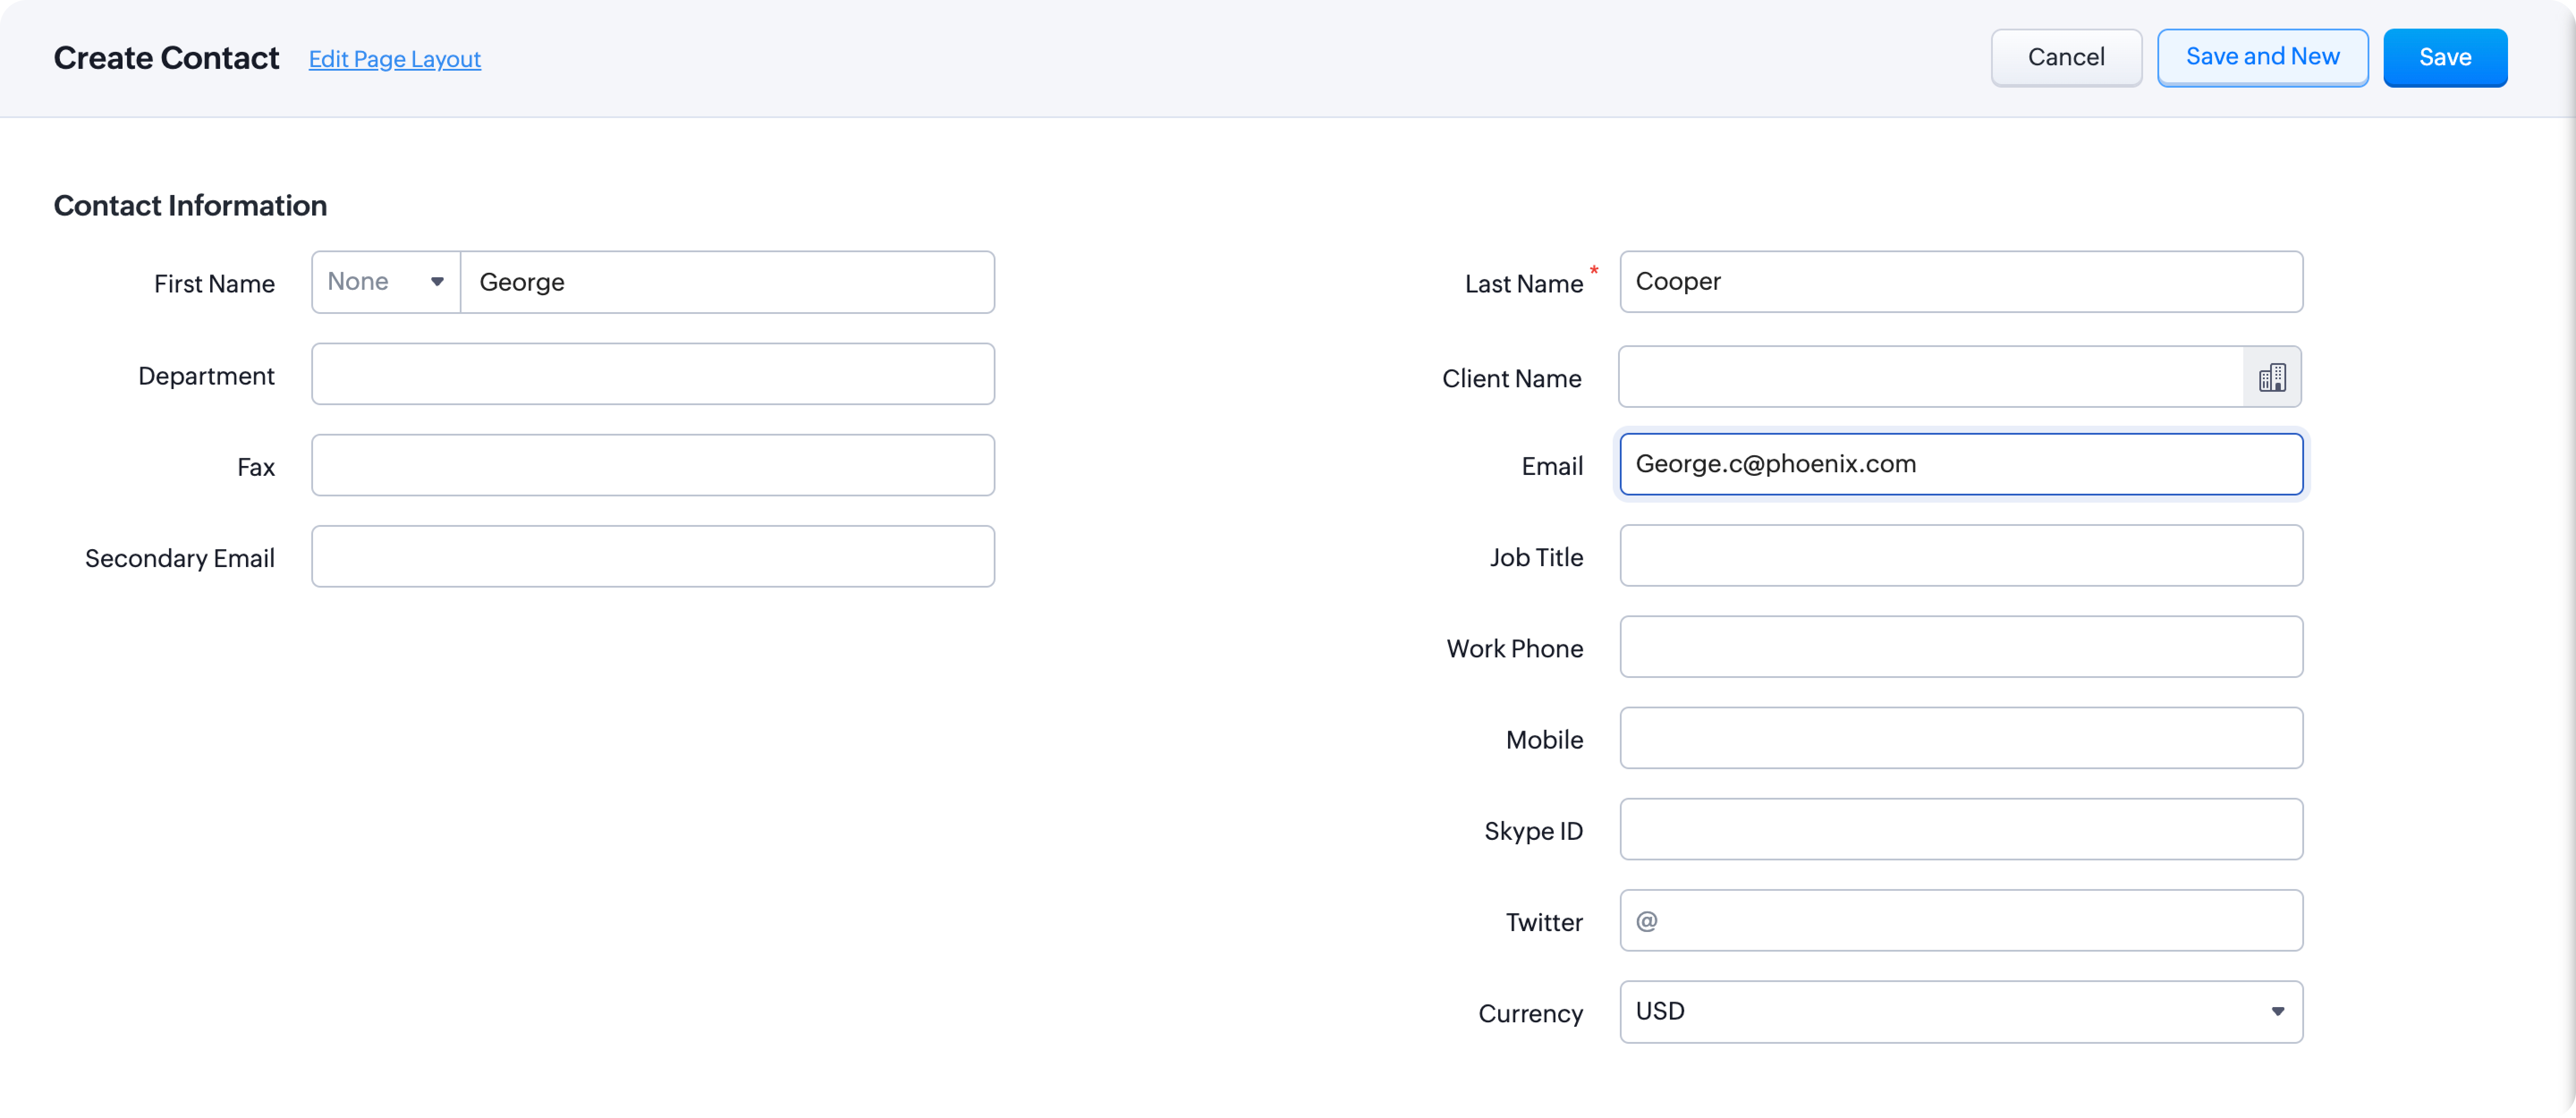Viewport: 2576px width, 1118px height.
Task: Click into the Last Name field
Action: 1960,282
